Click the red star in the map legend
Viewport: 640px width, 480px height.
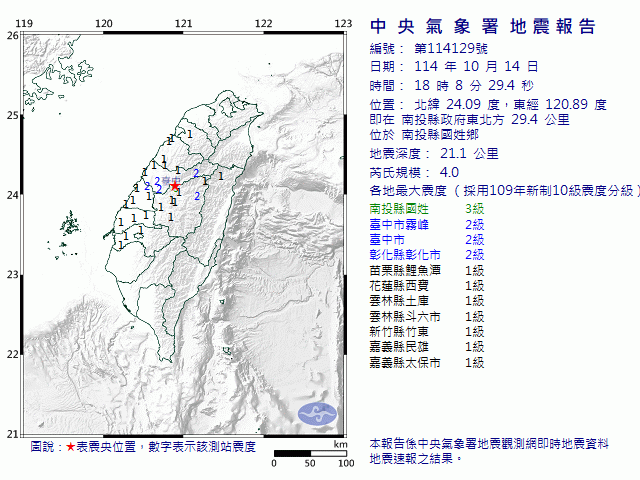(x=70, y=447)
